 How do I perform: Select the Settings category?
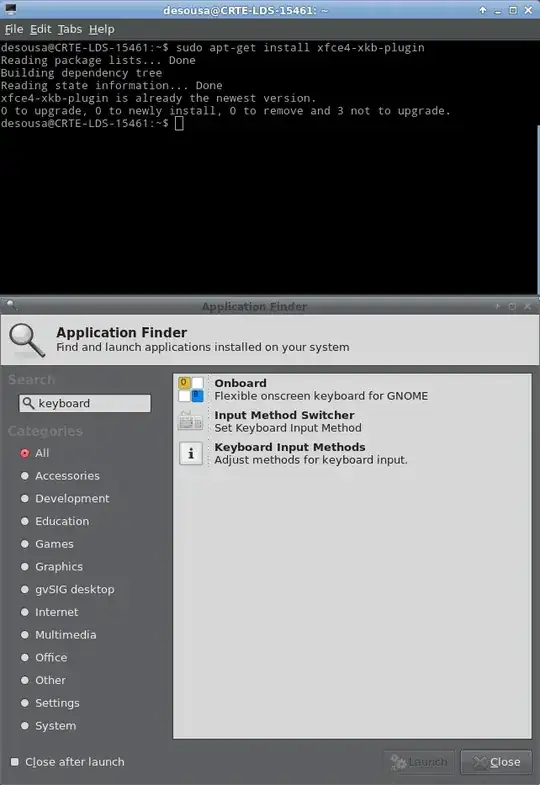pyautogui.click(x=50, y=703)
